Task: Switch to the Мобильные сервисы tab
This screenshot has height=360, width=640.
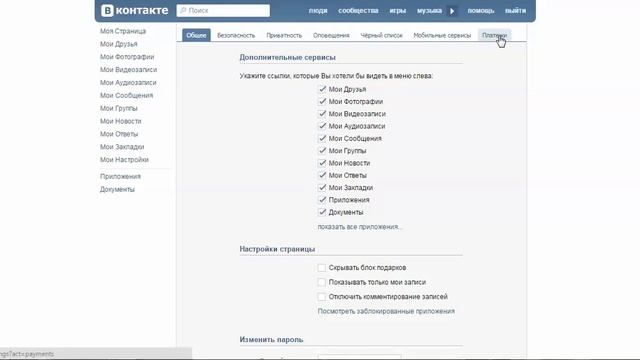Action: [442, 36]
